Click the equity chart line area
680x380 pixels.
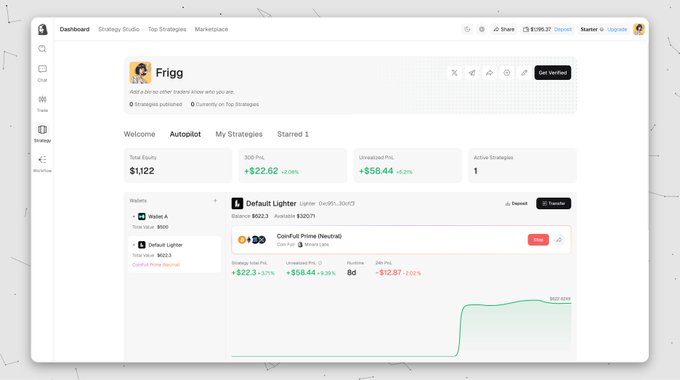click(401, 328)
